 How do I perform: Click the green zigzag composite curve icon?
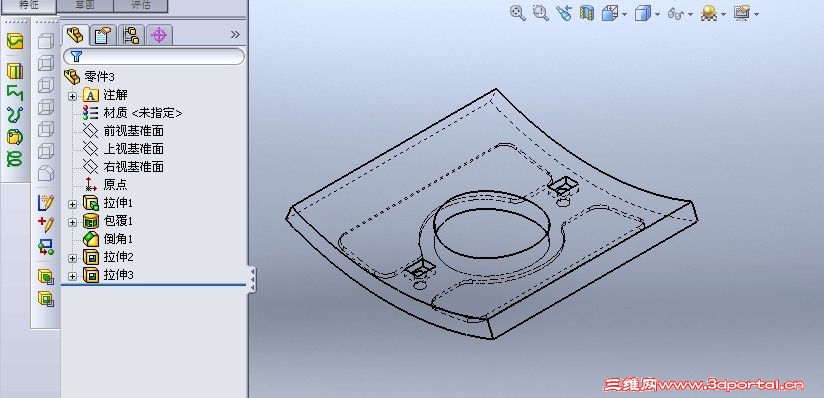point(15,93)
